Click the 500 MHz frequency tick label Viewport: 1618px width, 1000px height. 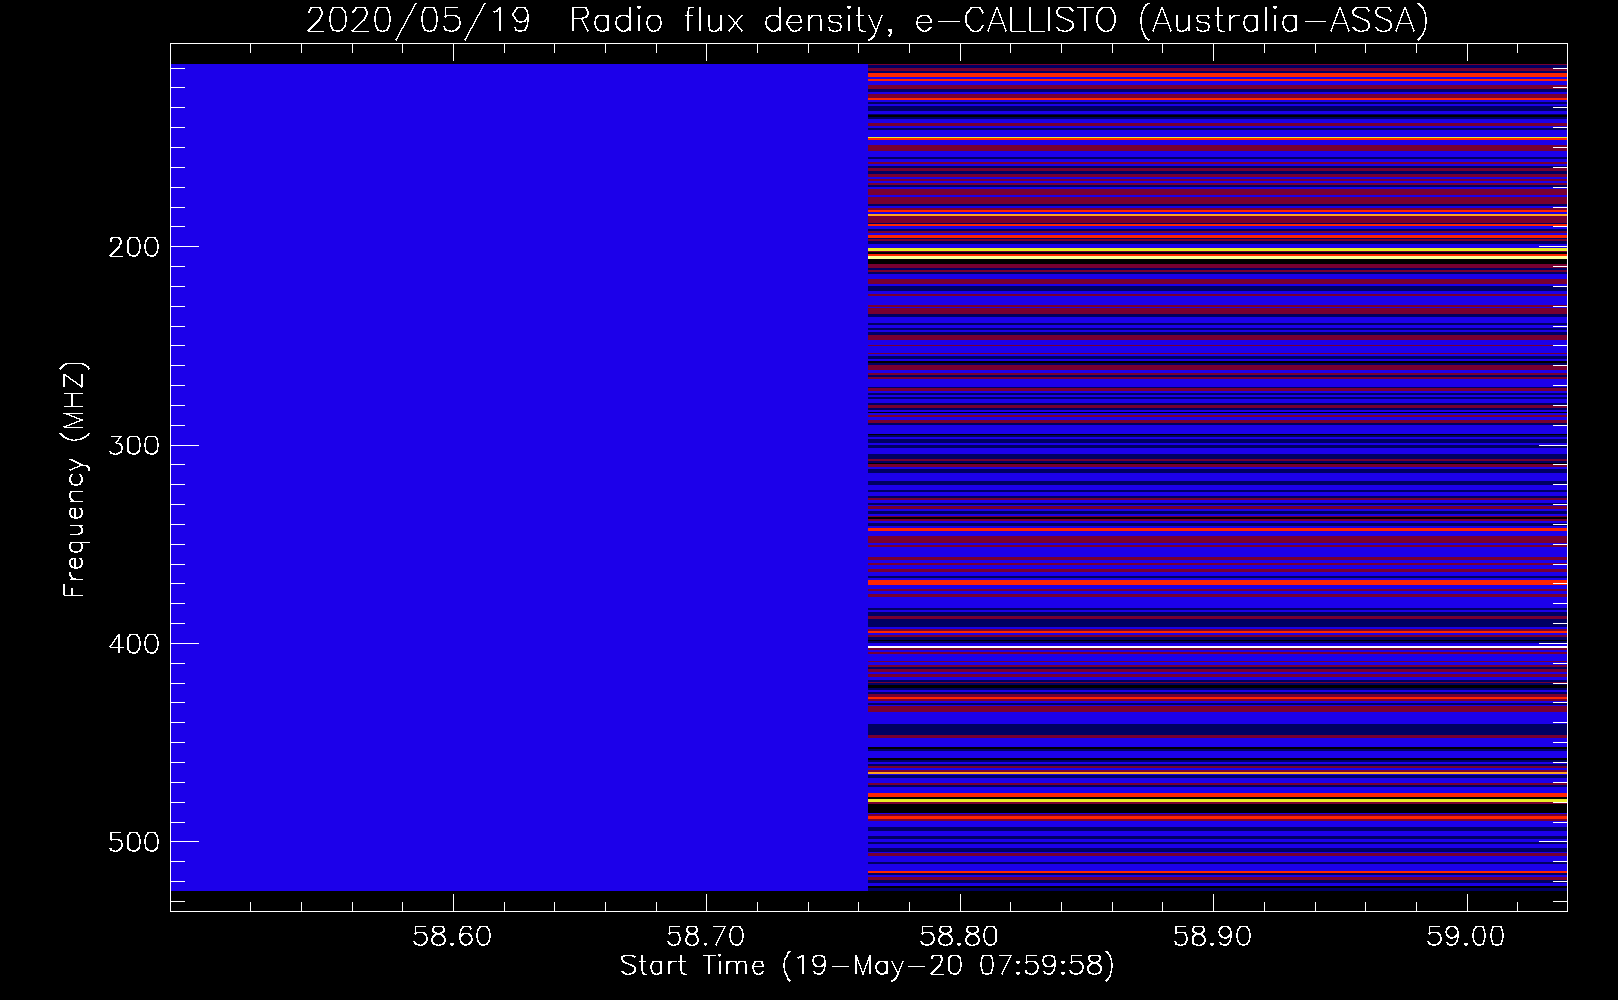click(x=133, y=842)
